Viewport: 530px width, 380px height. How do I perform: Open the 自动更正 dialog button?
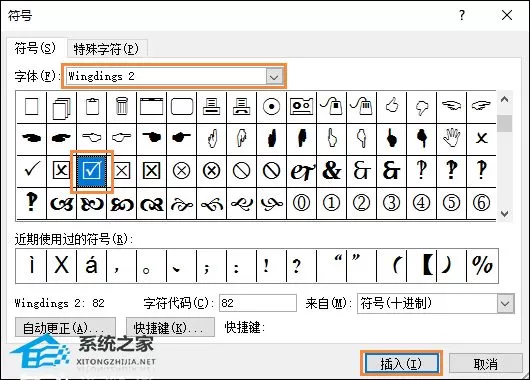coord(65,327)
